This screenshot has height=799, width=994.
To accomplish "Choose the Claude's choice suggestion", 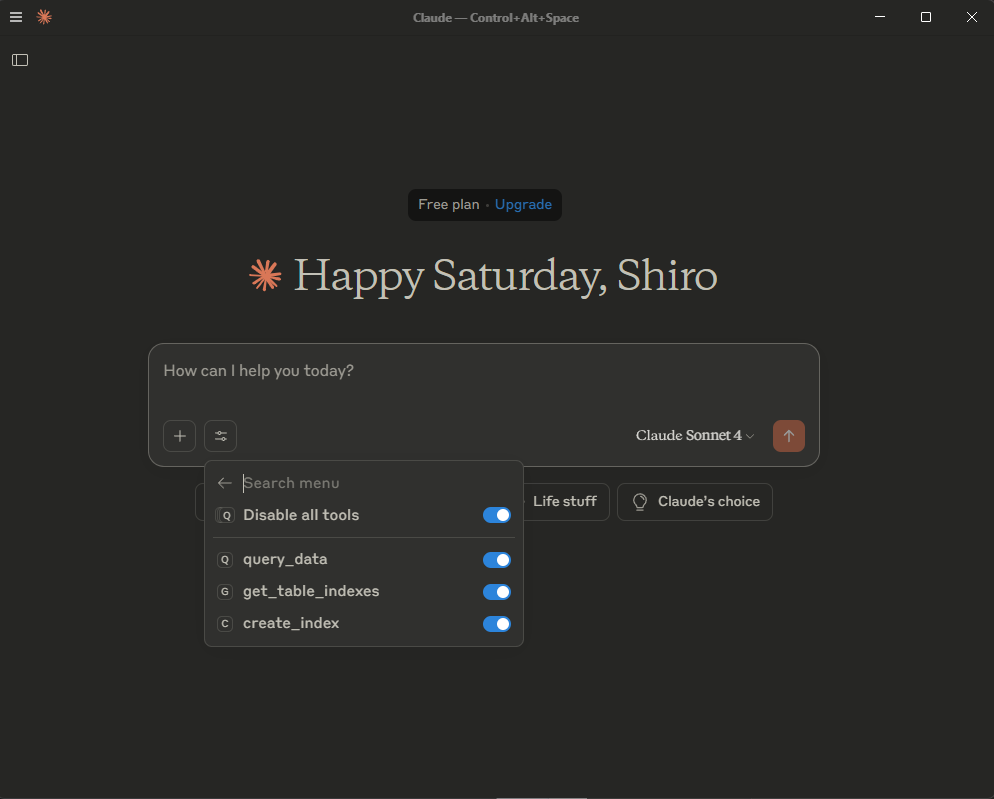I will coord(695,502).
